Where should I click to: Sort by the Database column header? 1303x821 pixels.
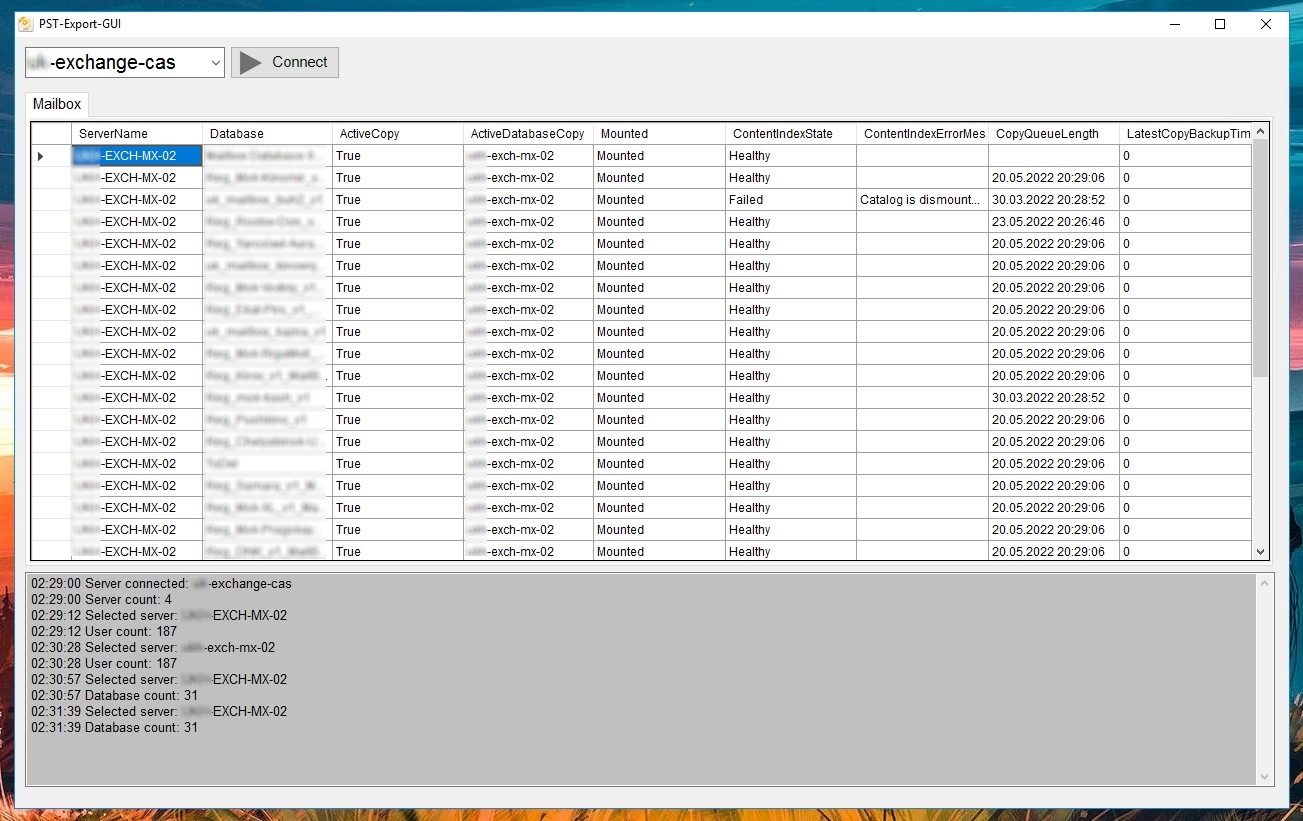point(268,133)
